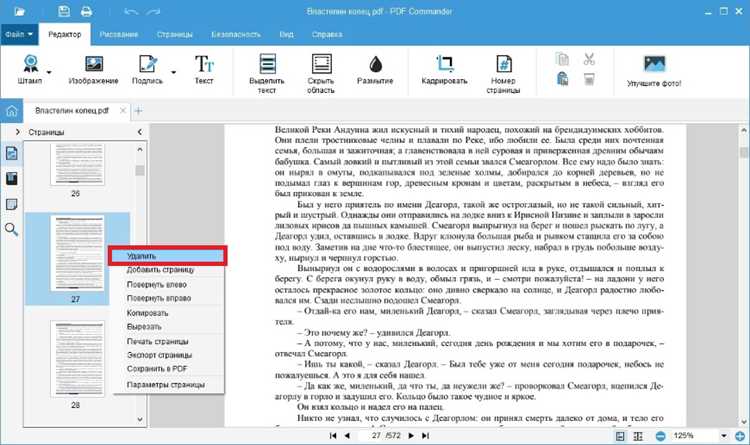750x445 pixels.
Task: Undo the last action
Action: pos(130,11)
